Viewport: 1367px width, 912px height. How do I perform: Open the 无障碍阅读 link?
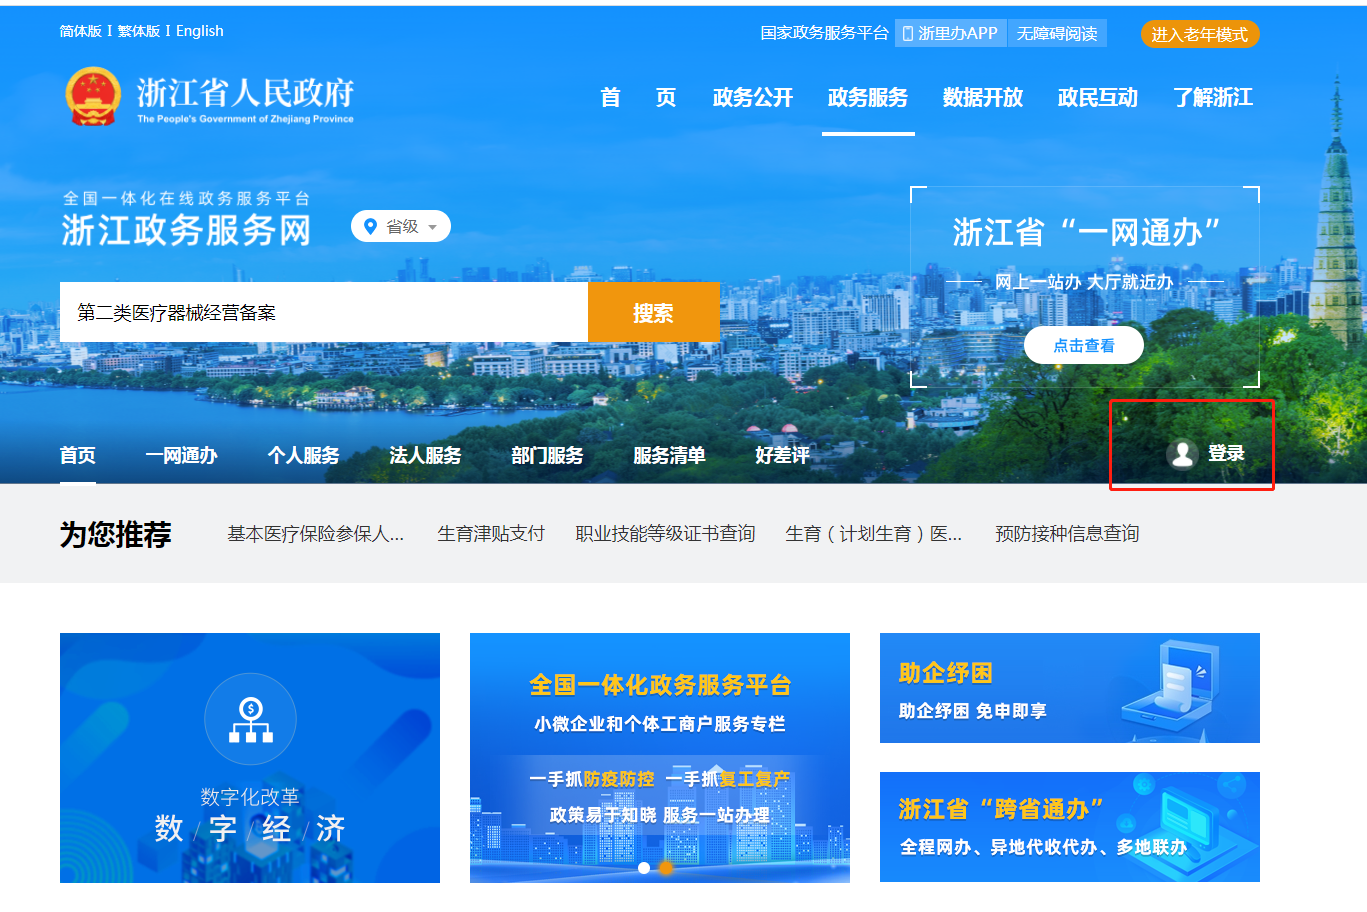click(x=1057, y=34)
